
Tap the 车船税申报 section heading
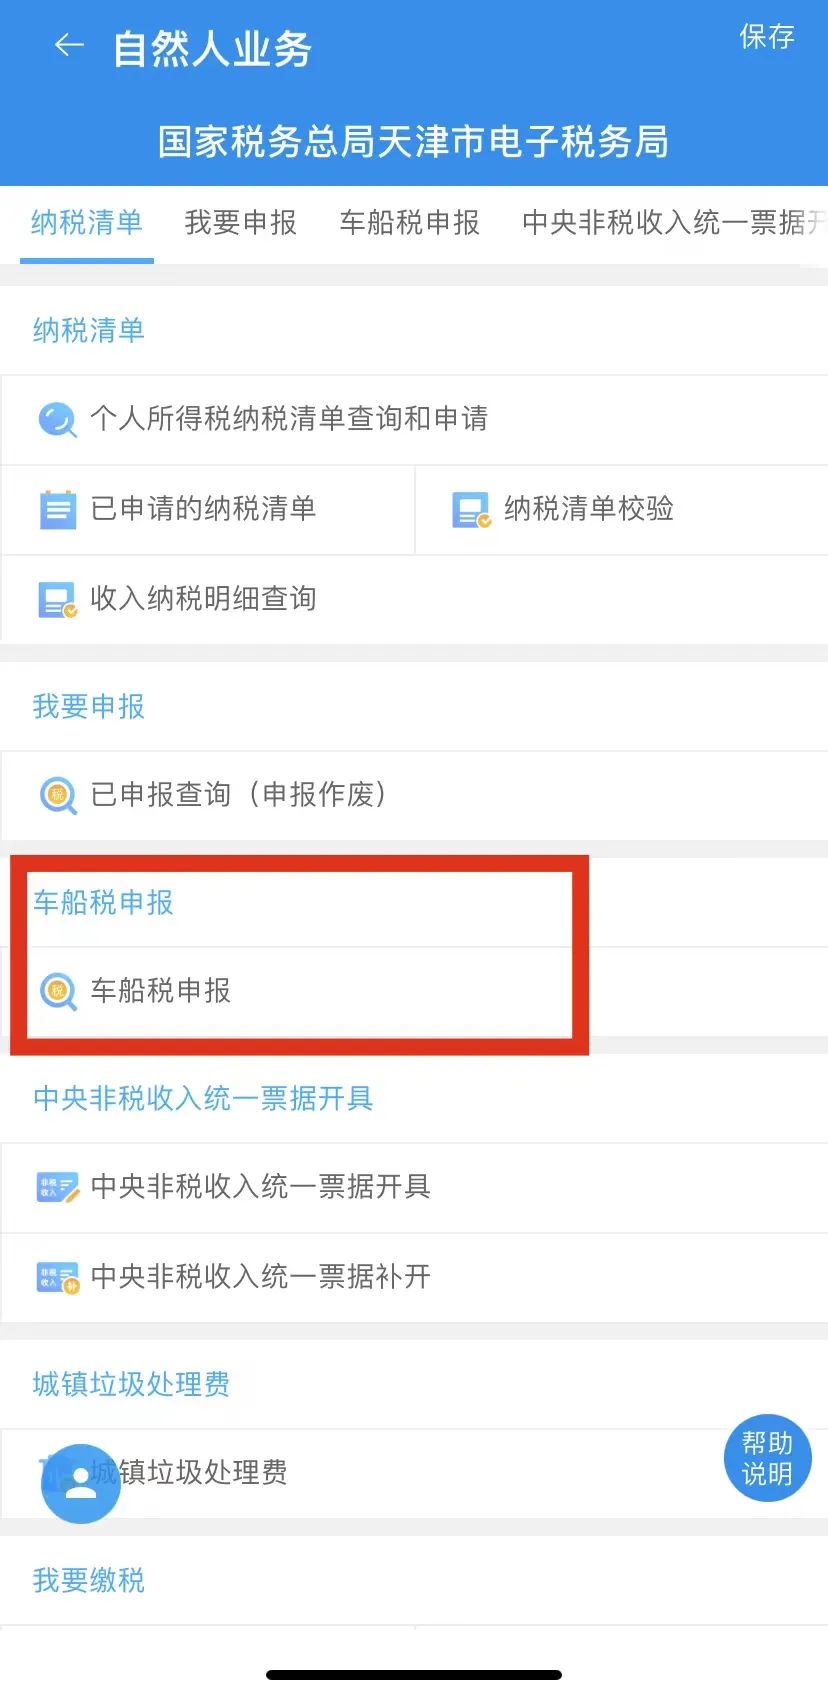pos(103,902)
